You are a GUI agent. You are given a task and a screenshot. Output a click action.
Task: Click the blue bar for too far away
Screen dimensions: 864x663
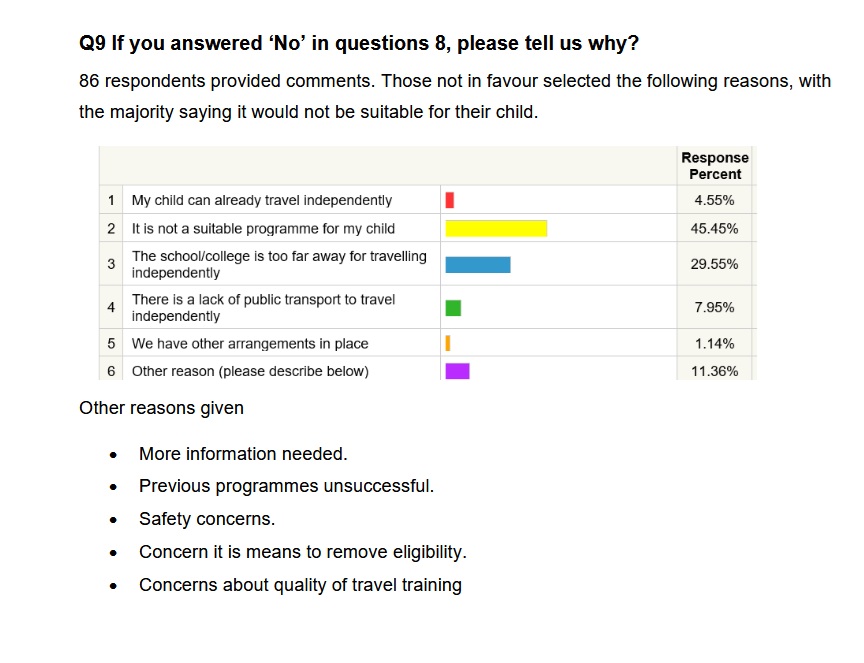click(478, 264)
